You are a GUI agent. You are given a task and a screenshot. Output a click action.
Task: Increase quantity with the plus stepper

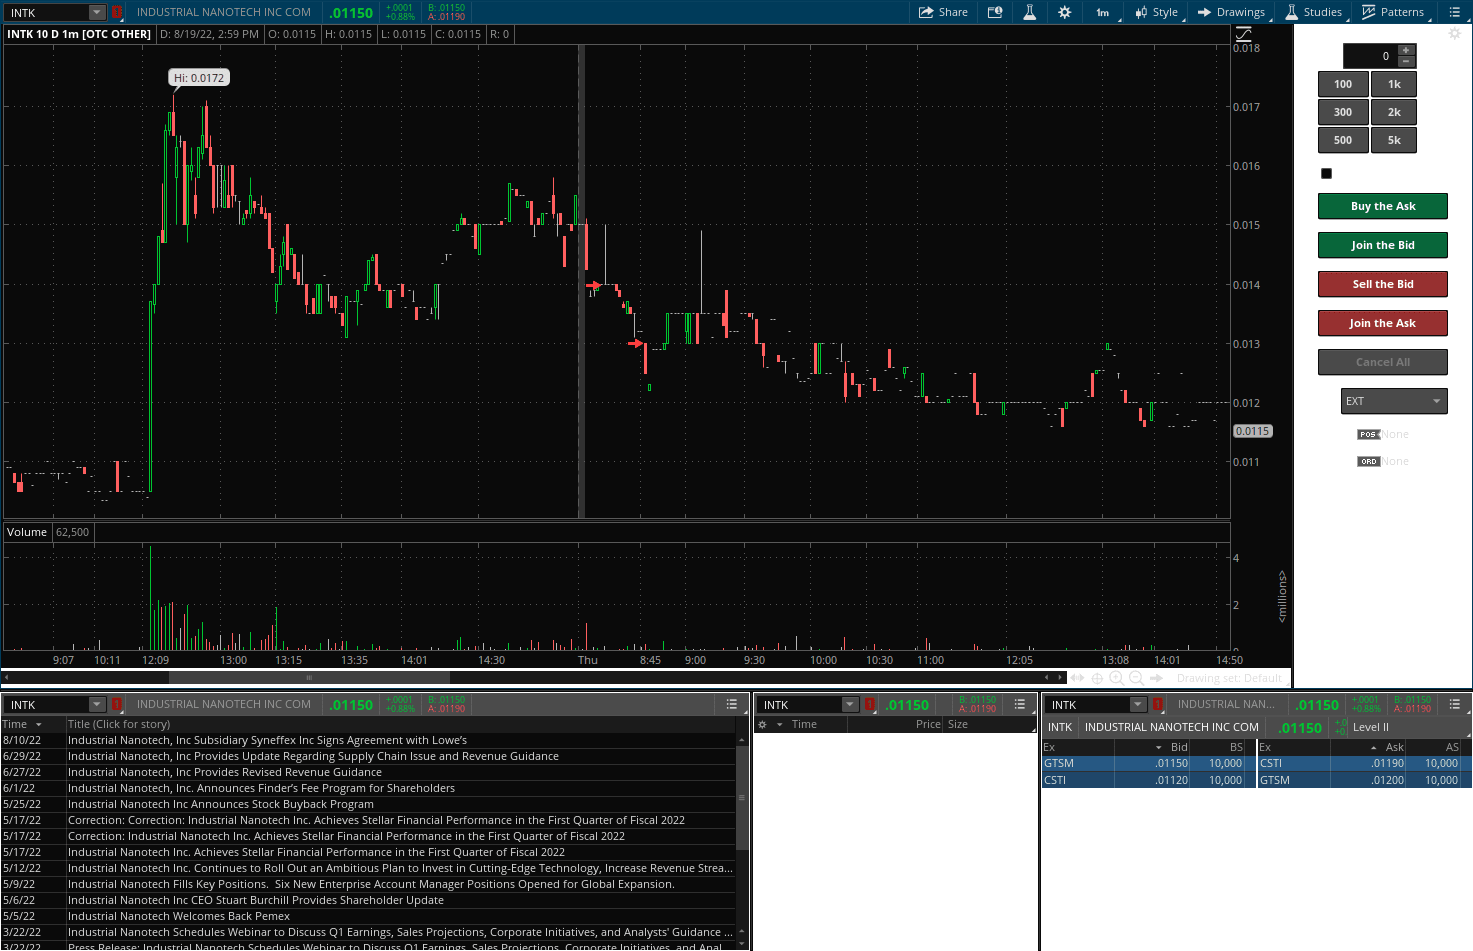pos(1406,50)
